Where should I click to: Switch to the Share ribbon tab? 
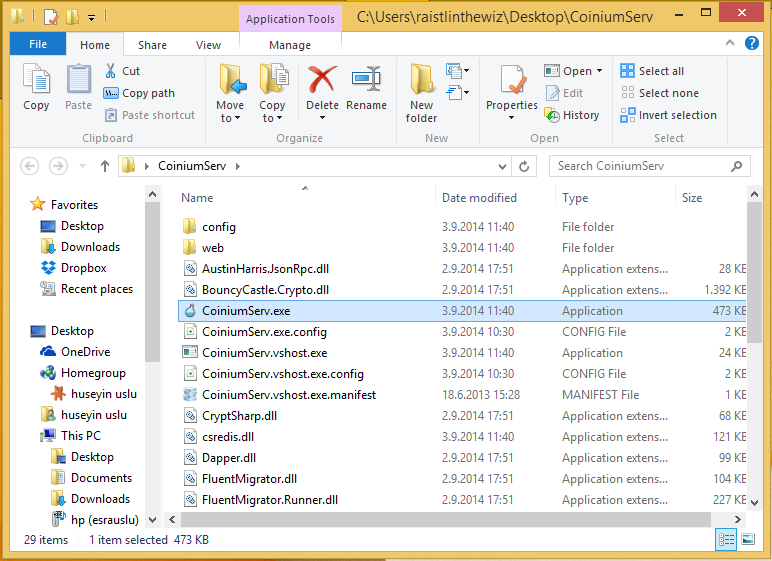[x=152, y=45]
